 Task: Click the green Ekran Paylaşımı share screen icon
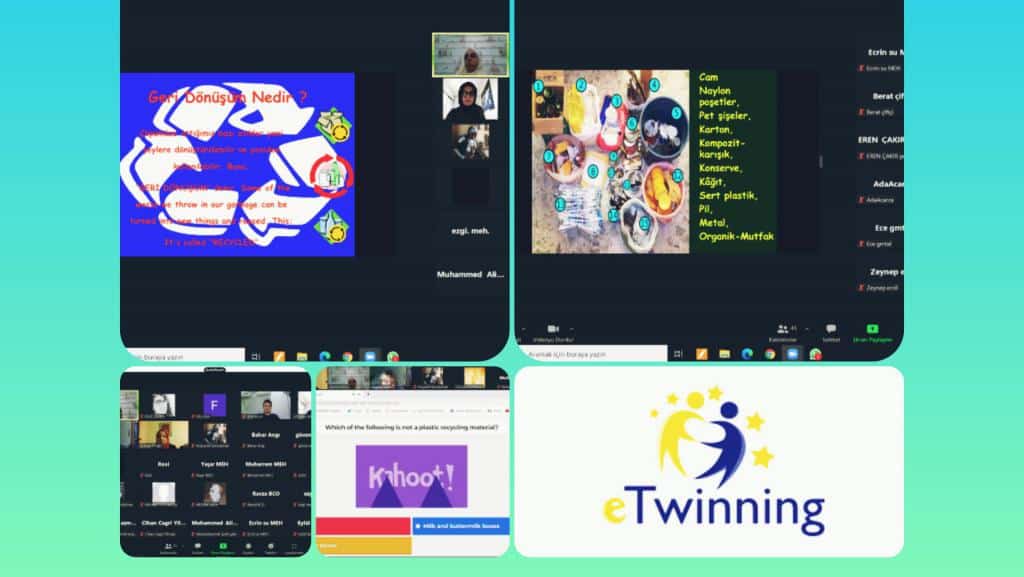872,329
